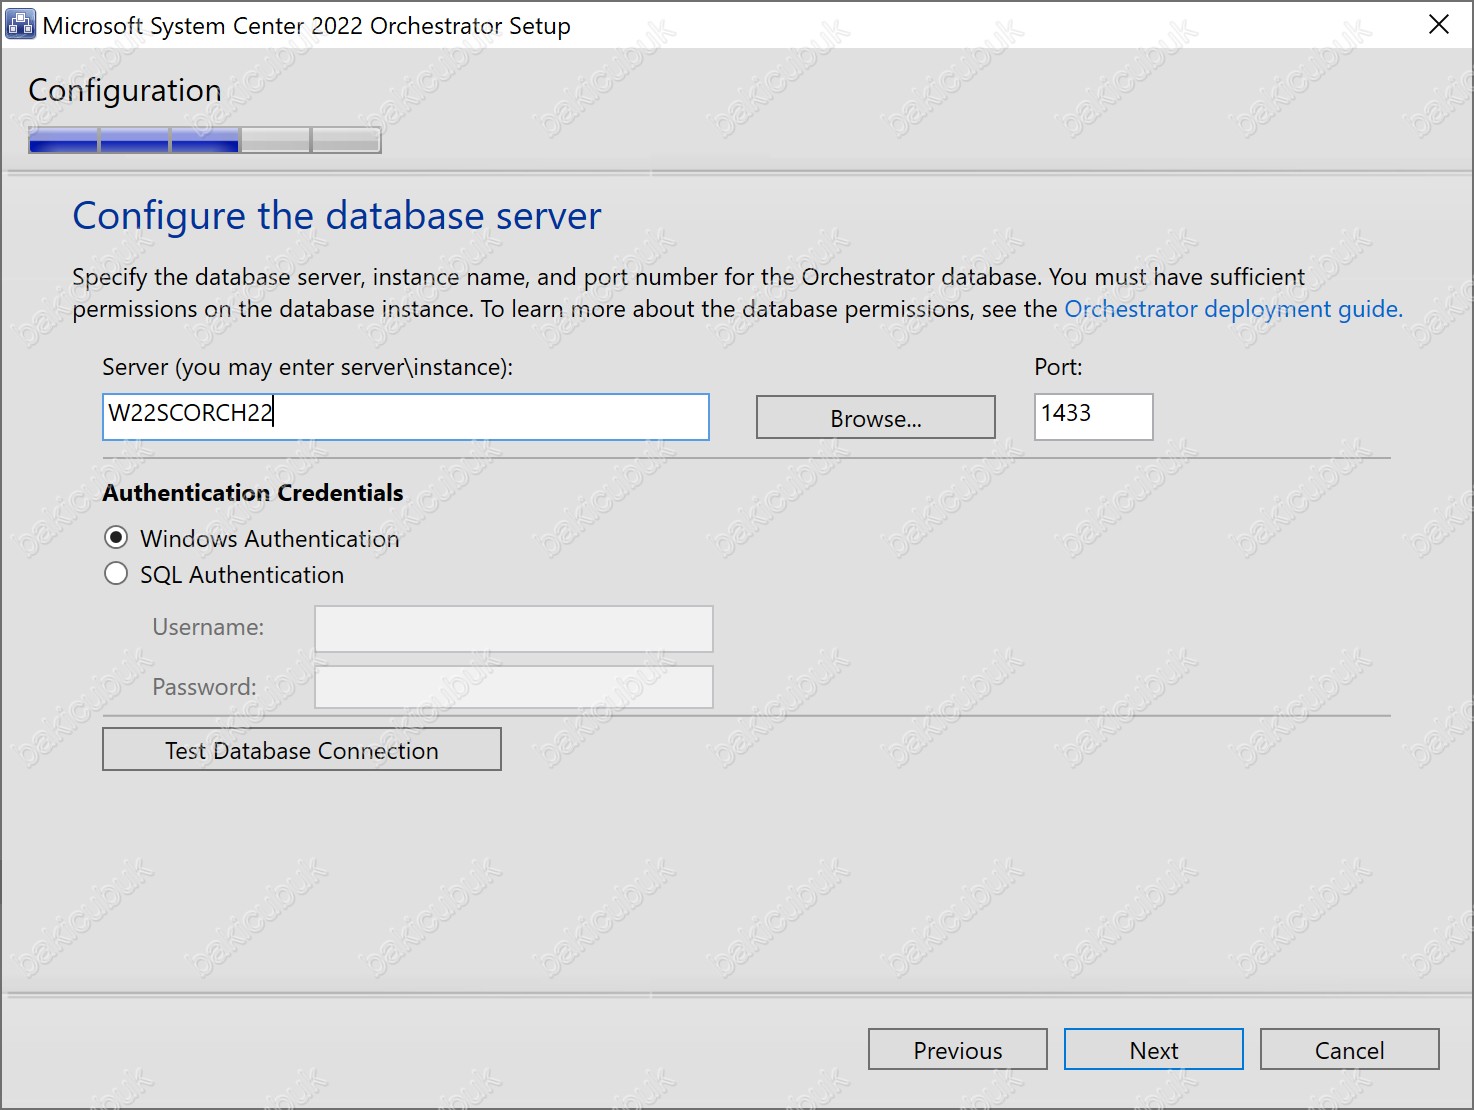Click the Server name input field
Image resolution: width=1474 pixels, height=1110 pixels.
[406, 416]
